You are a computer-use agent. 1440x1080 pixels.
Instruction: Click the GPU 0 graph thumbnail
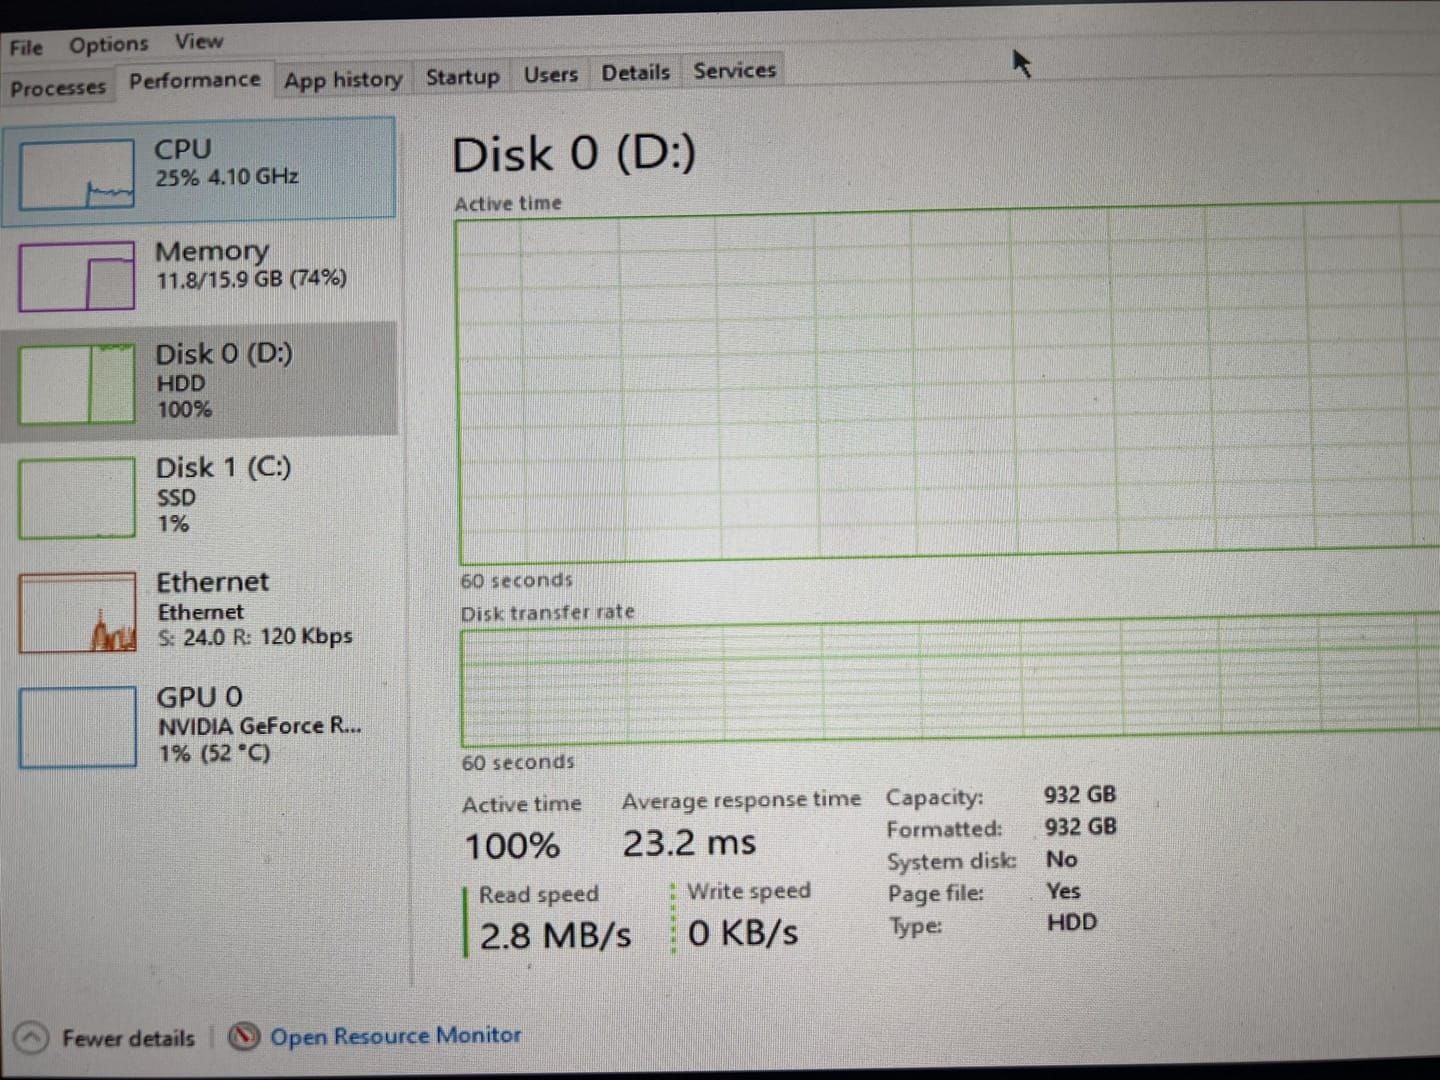77,727
